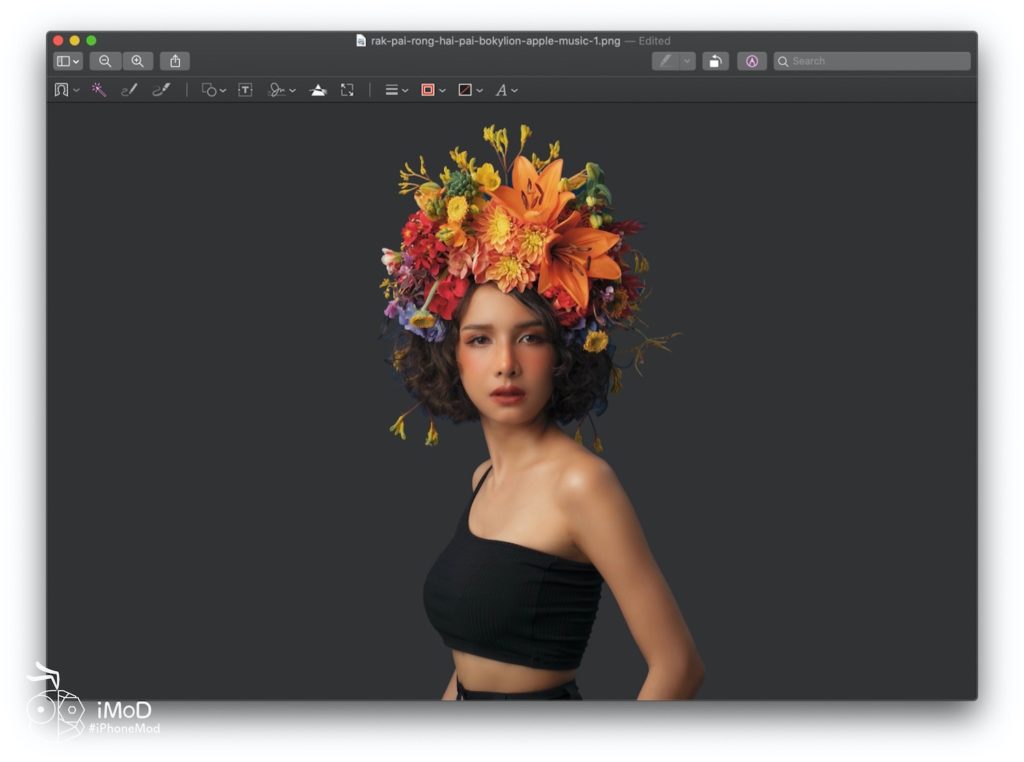Zoom out of the image

(x=105, y=61)
